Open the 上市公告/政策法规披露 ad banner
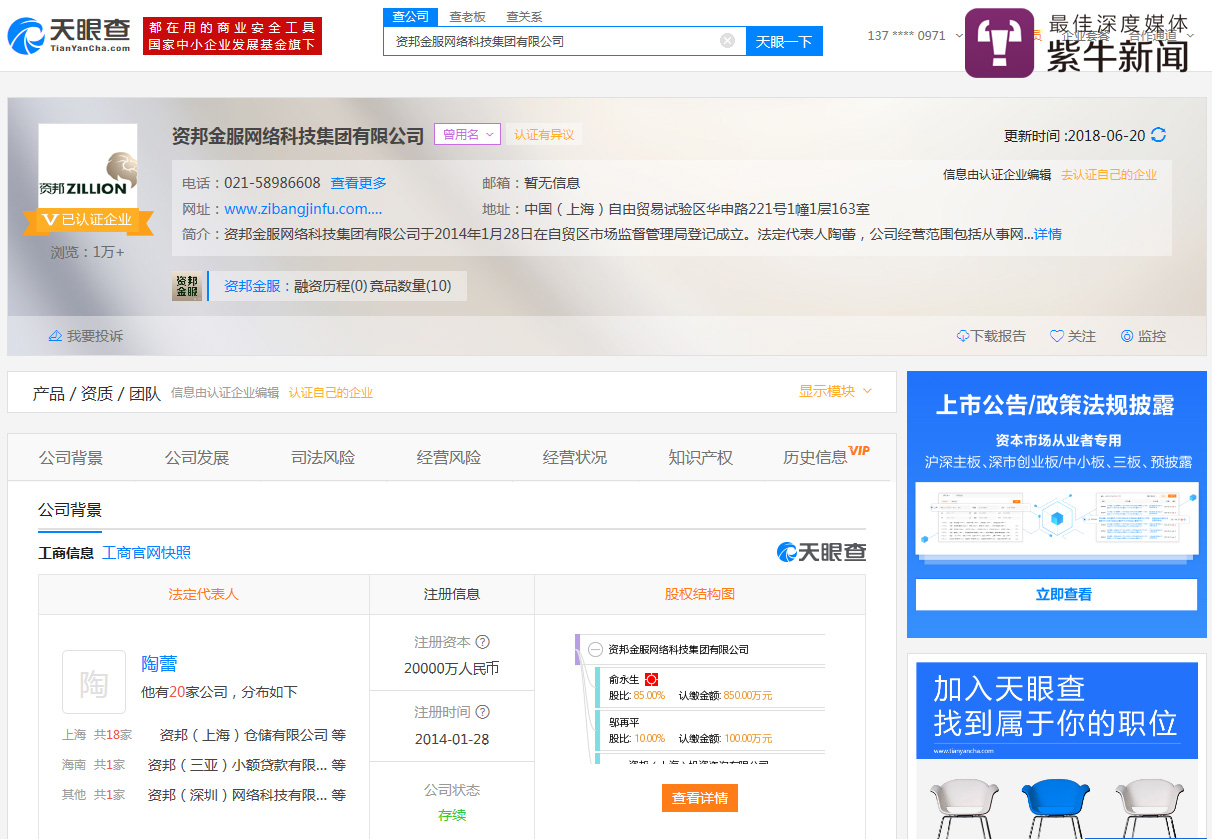Viewport: 1212px width, 839px height. click(1057, 505)
